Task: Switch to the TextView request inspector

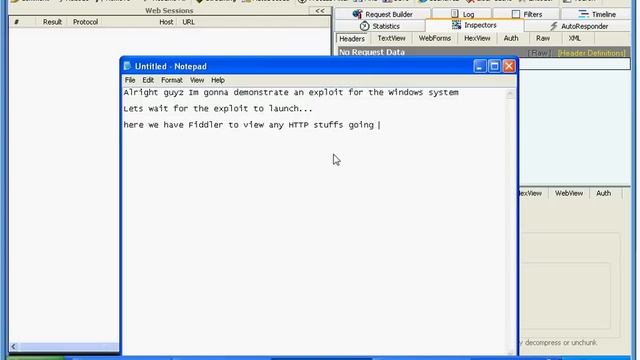Action: pos(391,38)
